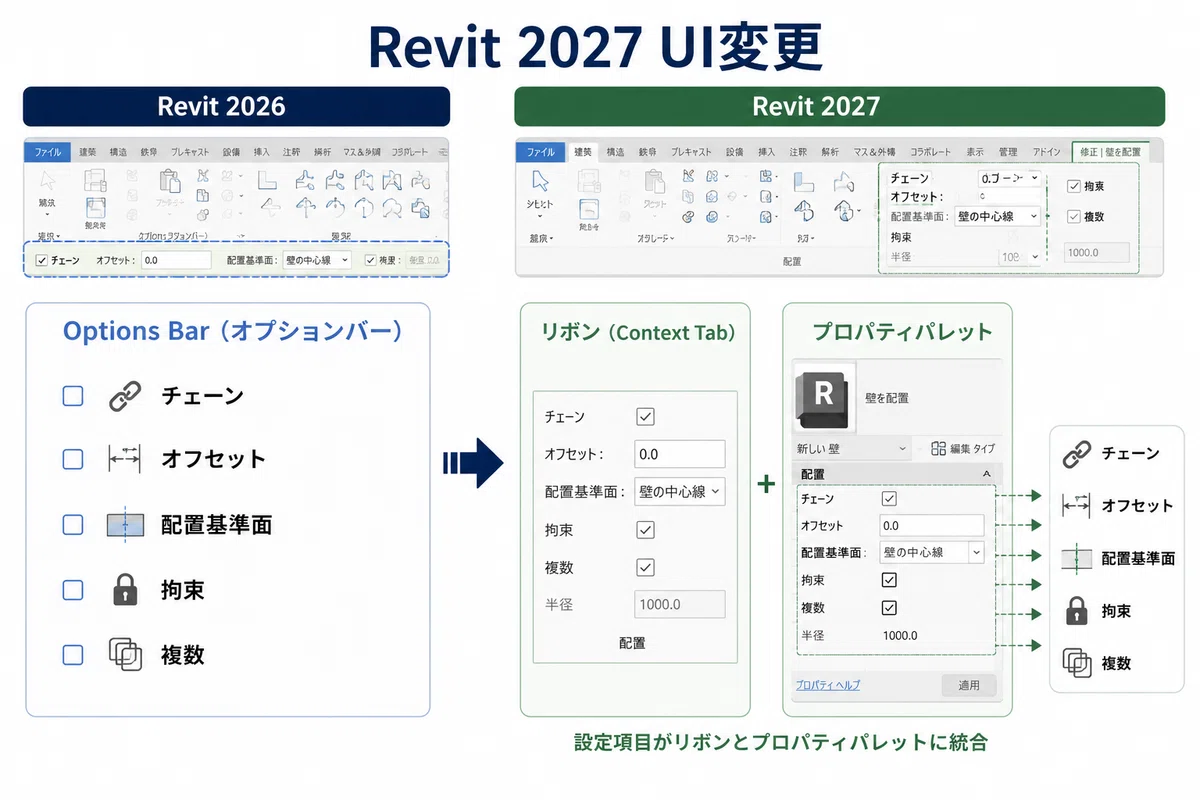Viewport: 1200px width, 800px height.
Task: Select the arrow cursor tool in the Revit 2027 ribbon
Action: click(540, 181)
